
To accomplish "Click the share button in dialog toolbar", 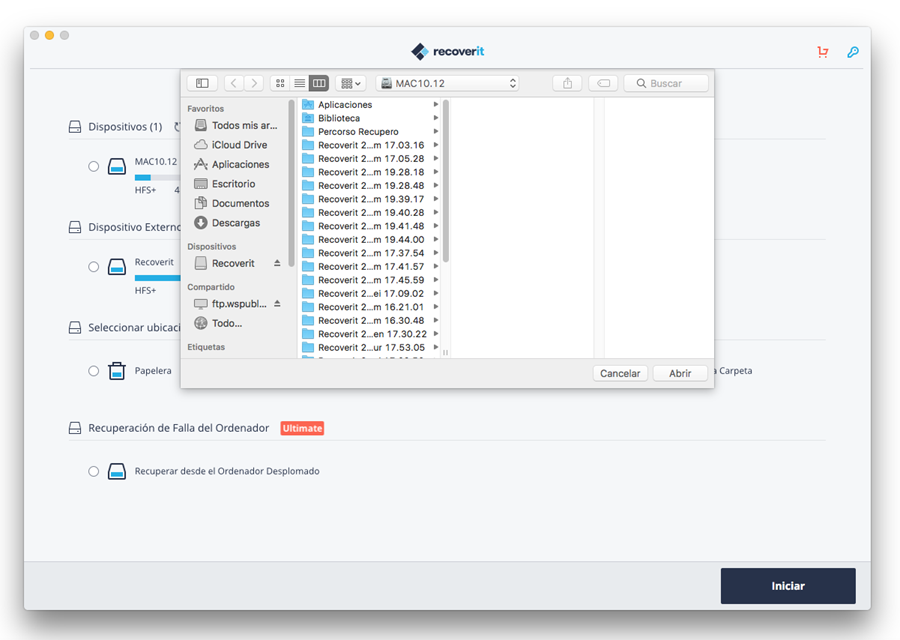I will [568, 83].
